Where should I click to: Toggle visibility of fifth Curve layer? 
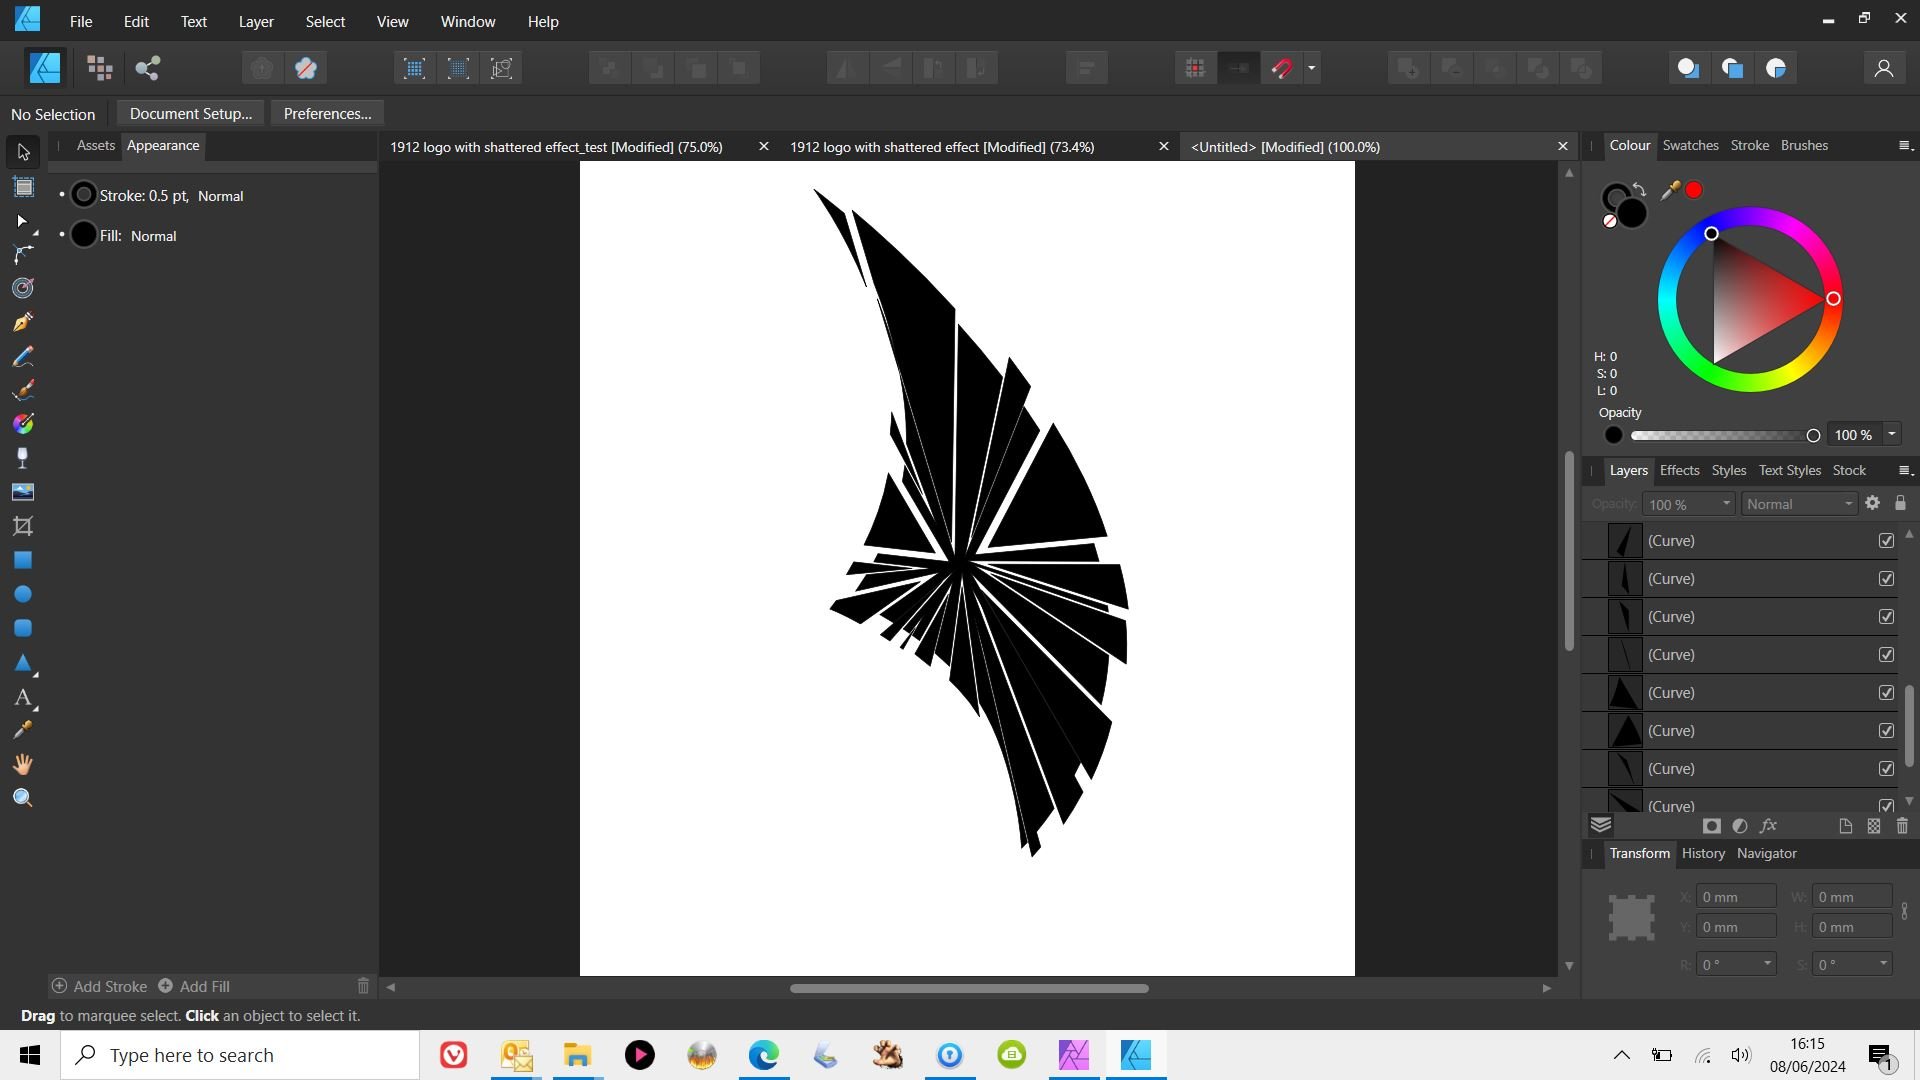click(1890, 692)
